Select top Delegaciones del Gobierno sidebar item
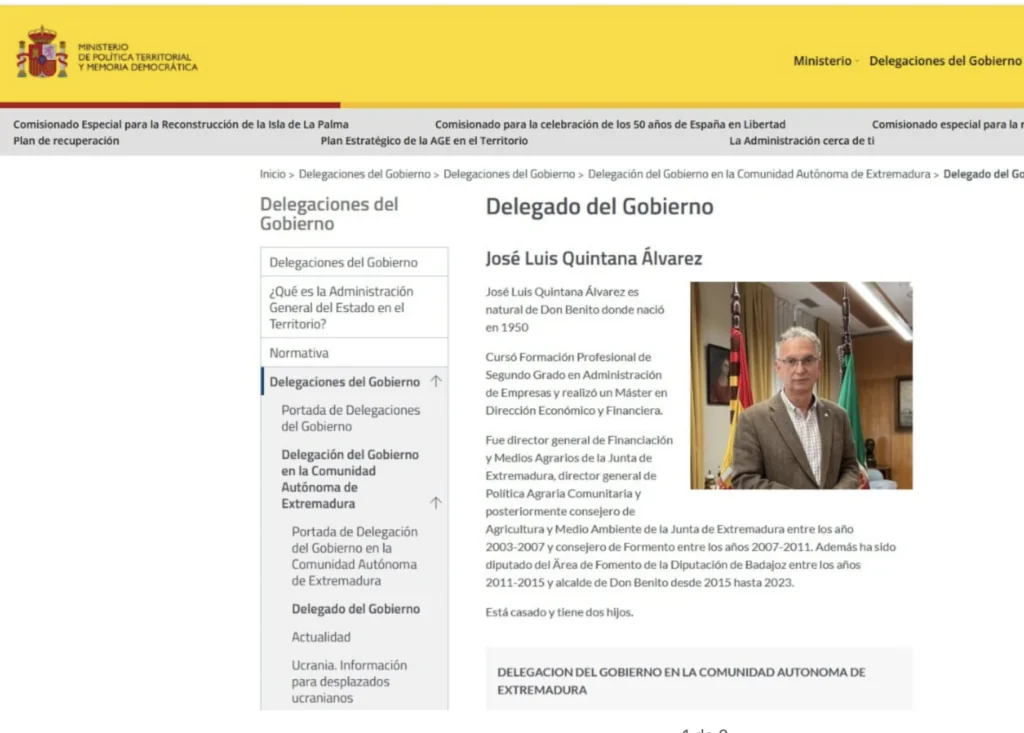Image resolution: width=1024 pixels, height=733 pixels. click(x=354, y=262)
